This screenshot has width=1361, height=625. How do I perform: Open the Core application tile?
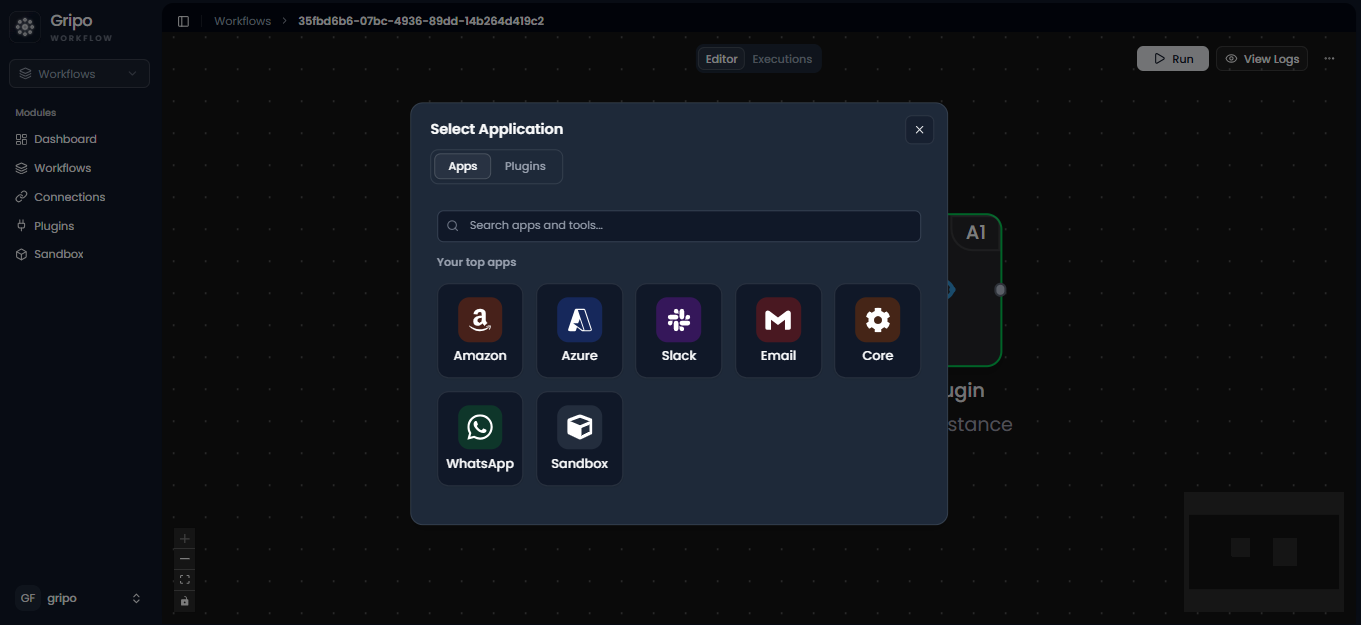coord(878,331)
